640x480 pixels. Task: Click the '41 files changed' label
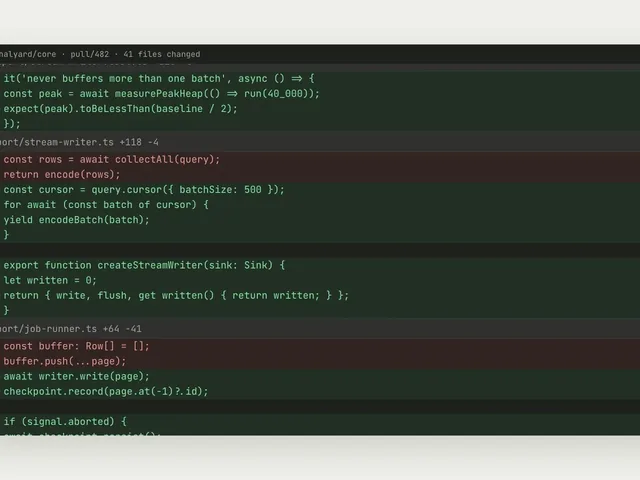coord(162,54)
